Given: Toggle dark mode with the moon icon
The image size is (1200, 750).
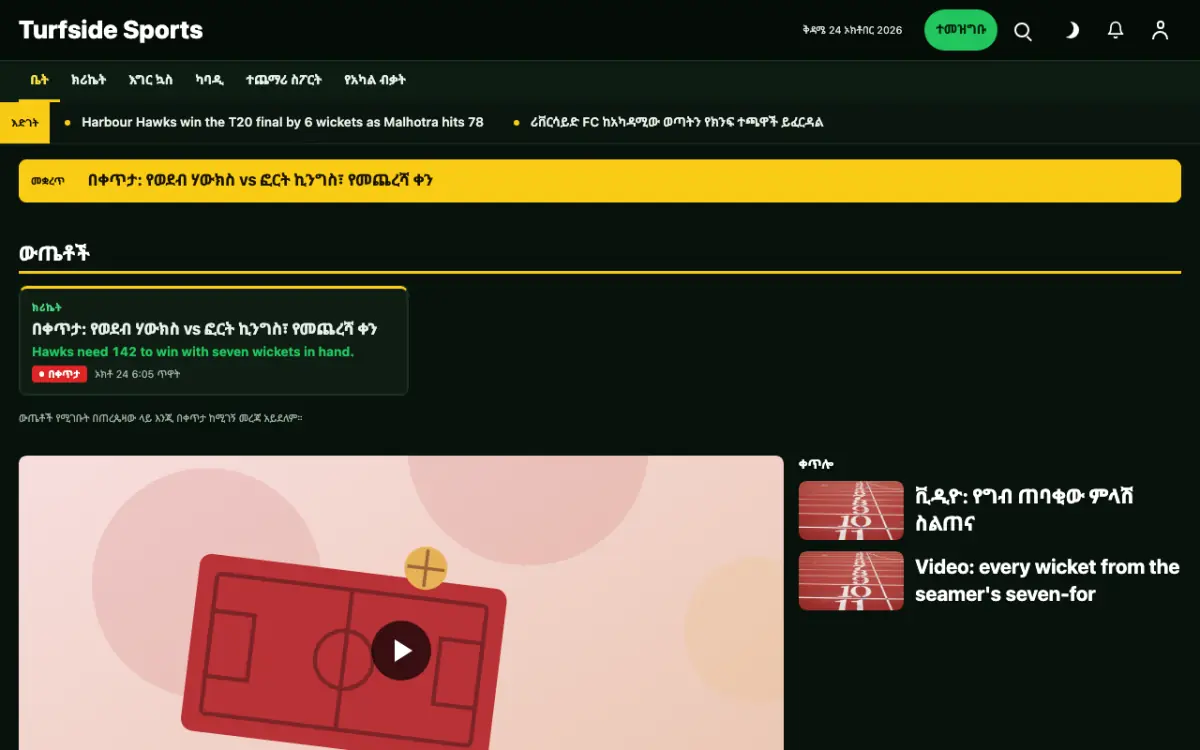Looking at the screenshot, I should (x=1070, y=31).
